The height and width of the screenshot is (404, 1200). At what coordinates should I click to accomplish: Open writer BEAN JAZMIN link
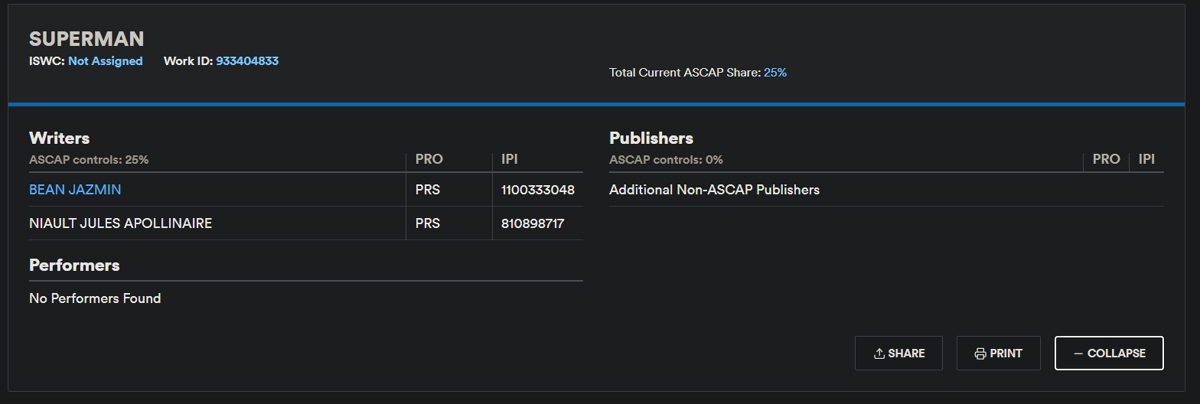pos(75,189)
